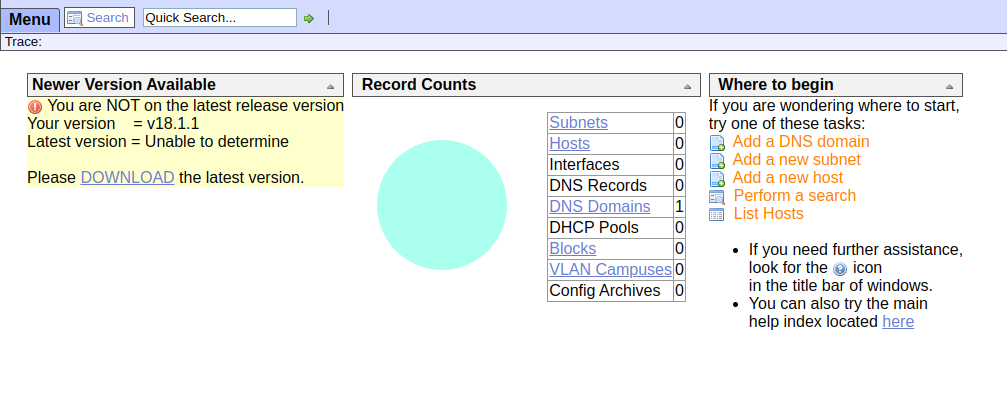Click the cyan record counts pie chart
The image size is (1007, 416).
(x=442, y=205)
